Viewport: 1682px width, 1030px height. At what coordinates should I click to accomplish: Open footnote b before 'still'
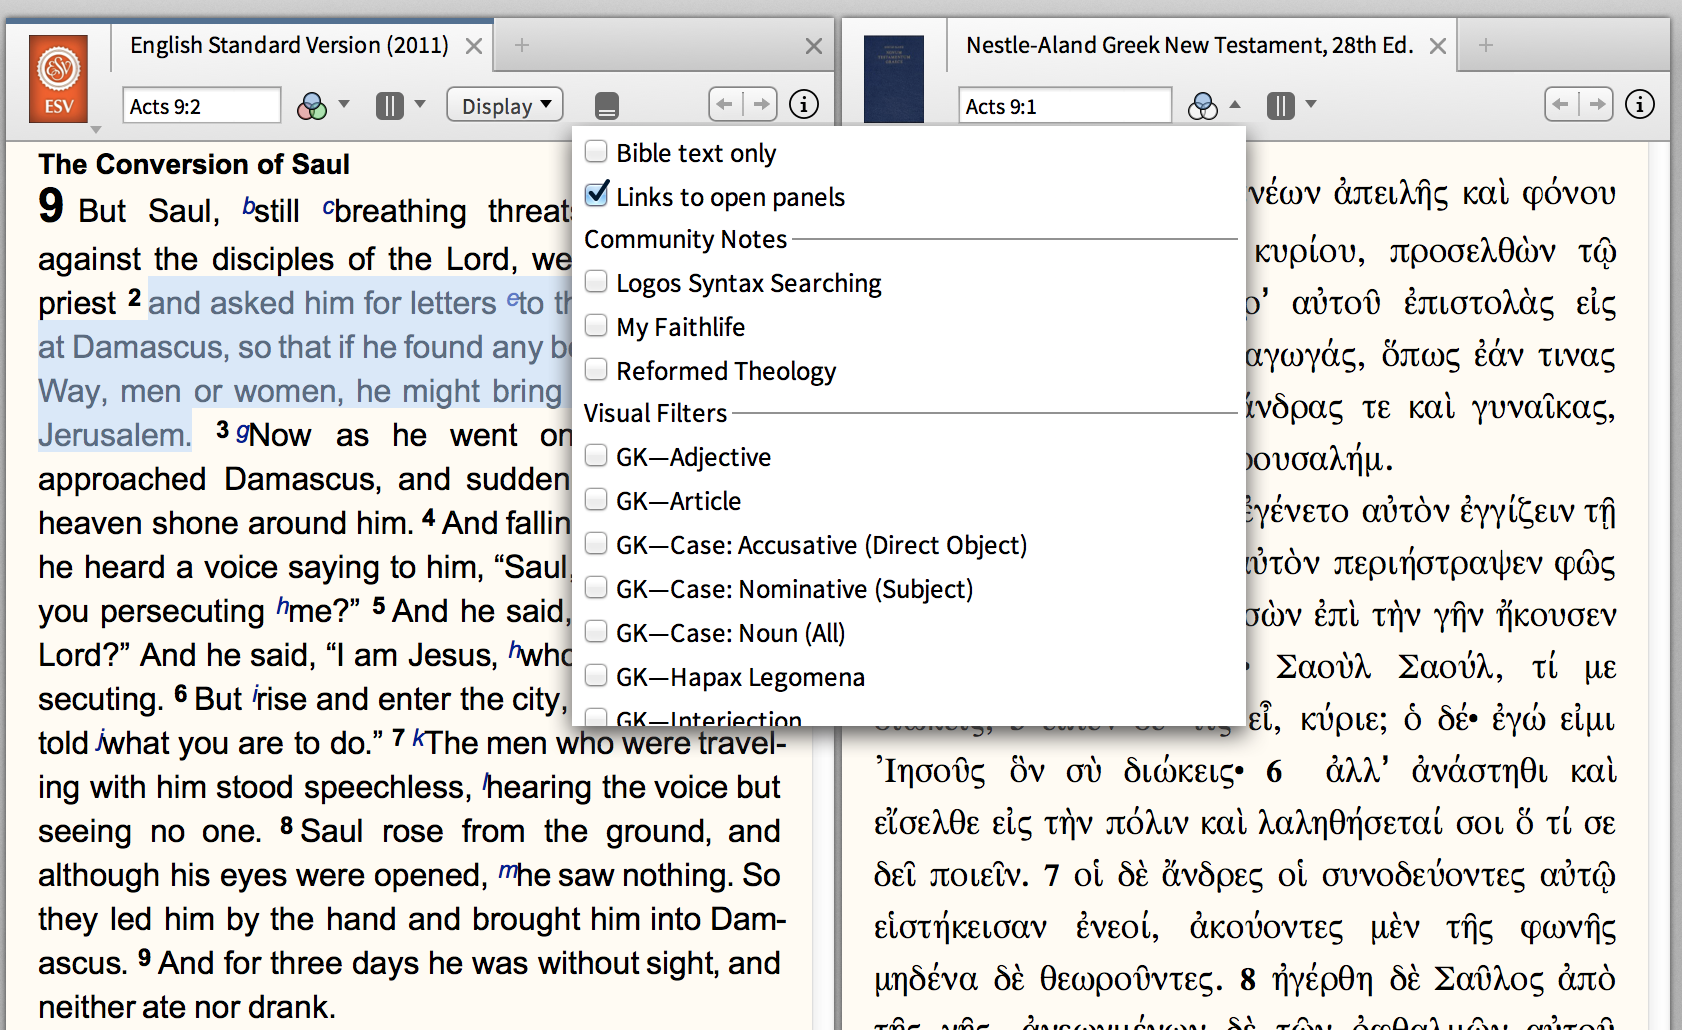248,206
